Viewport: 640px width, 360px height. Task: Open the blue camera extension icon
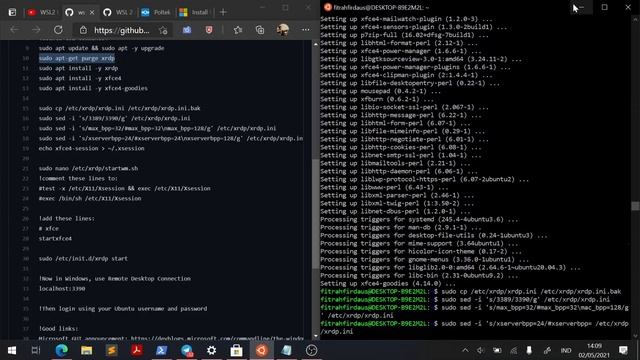[x=187, y=30]
